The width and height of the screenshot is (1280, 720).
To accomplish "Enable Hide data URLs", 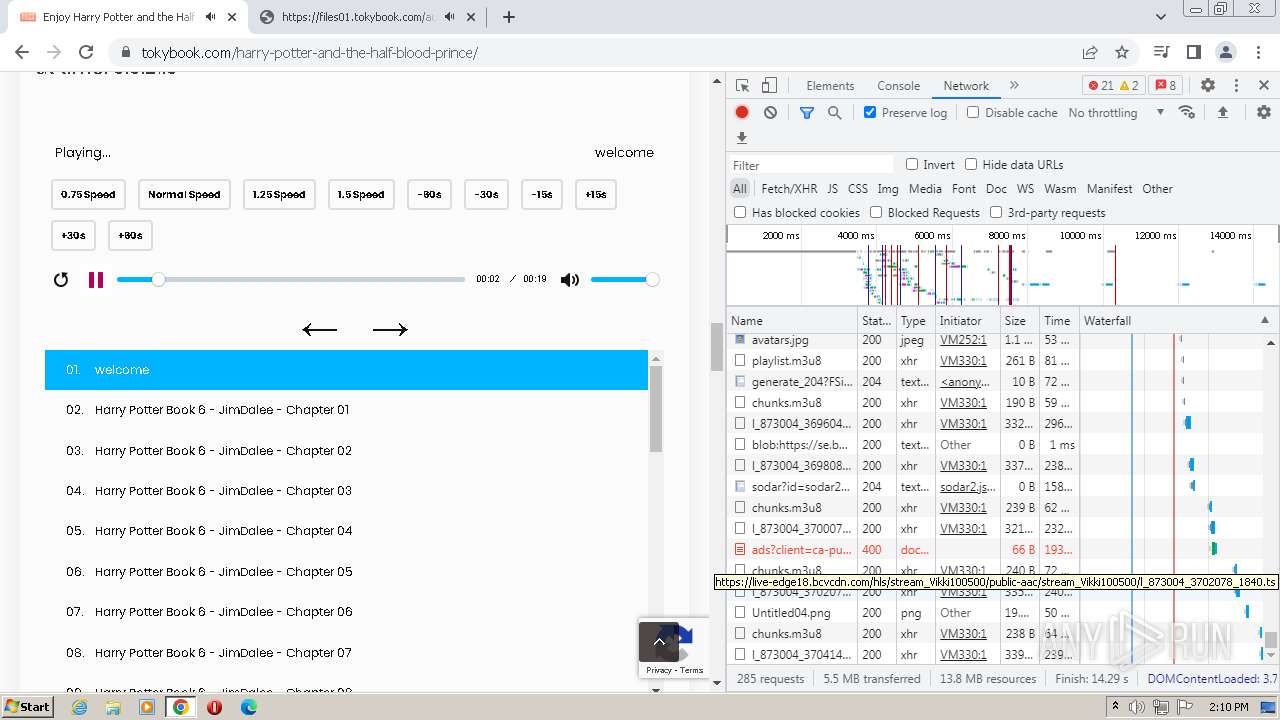I will (x=971, y=165).
